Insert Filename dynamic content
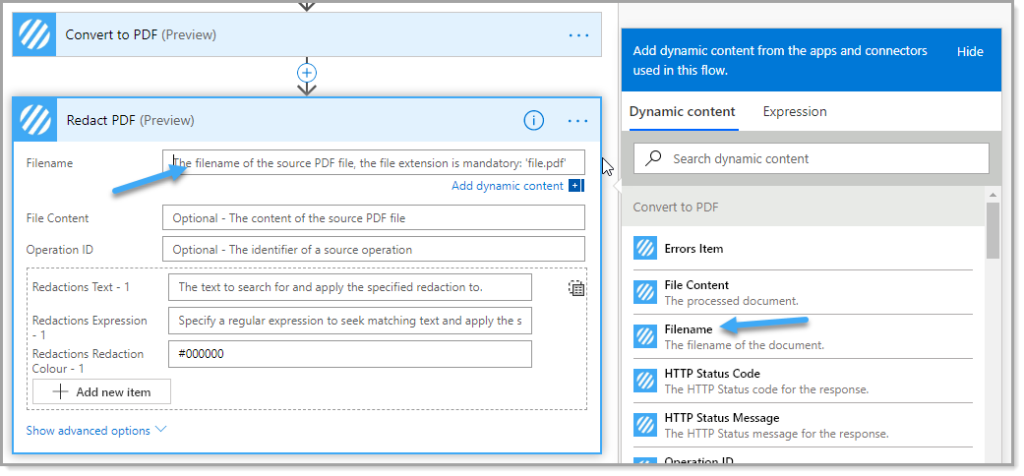This screenshot has width=1024, height=476. point(803,337)
